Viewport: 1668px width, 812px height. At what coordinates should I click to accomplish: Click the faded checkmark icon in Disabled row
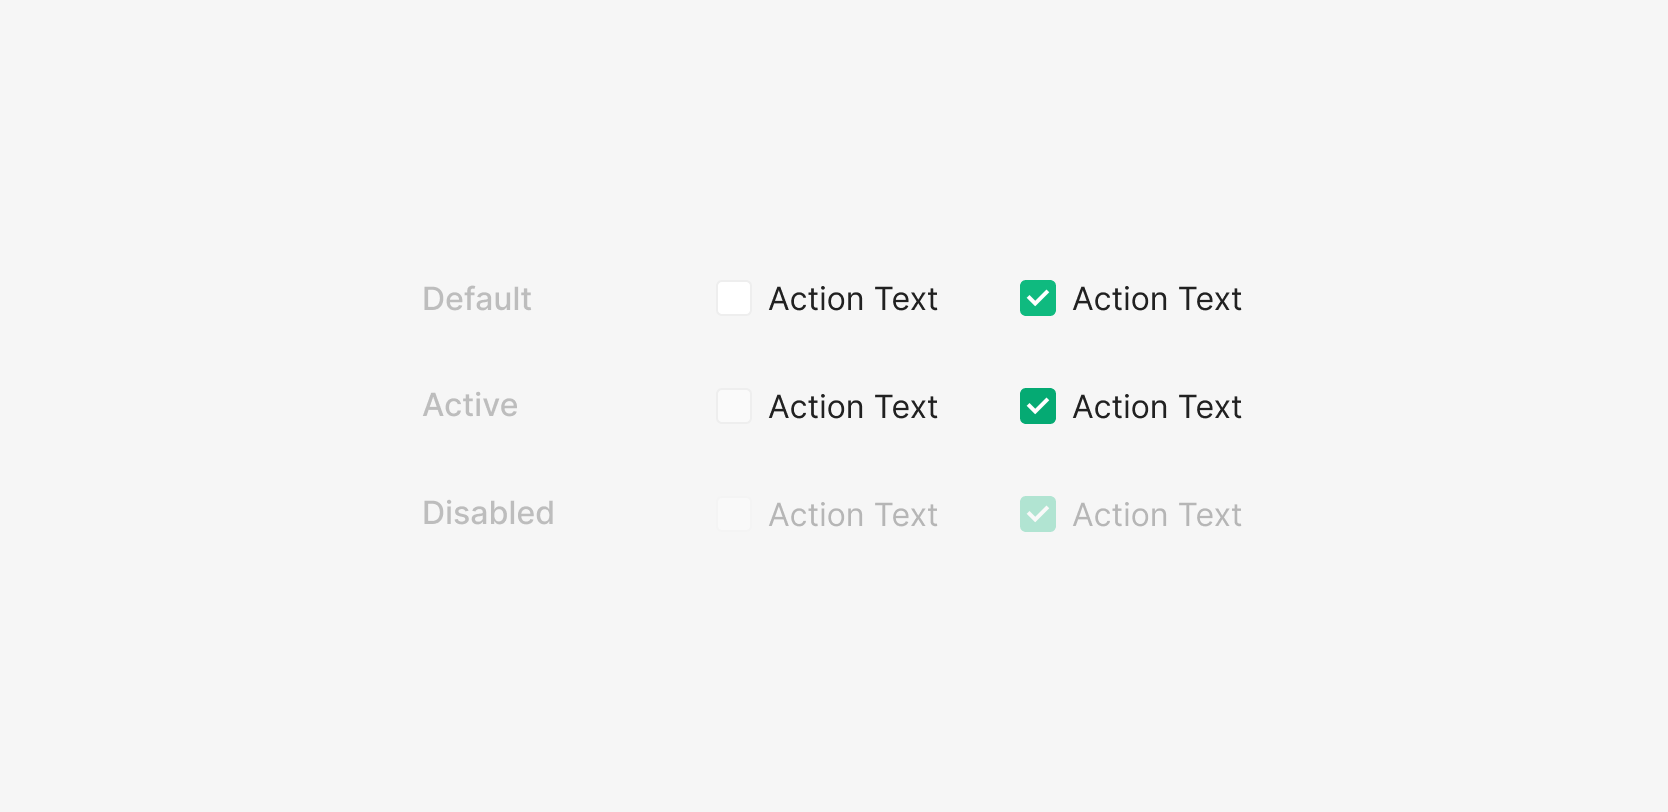1038,514
